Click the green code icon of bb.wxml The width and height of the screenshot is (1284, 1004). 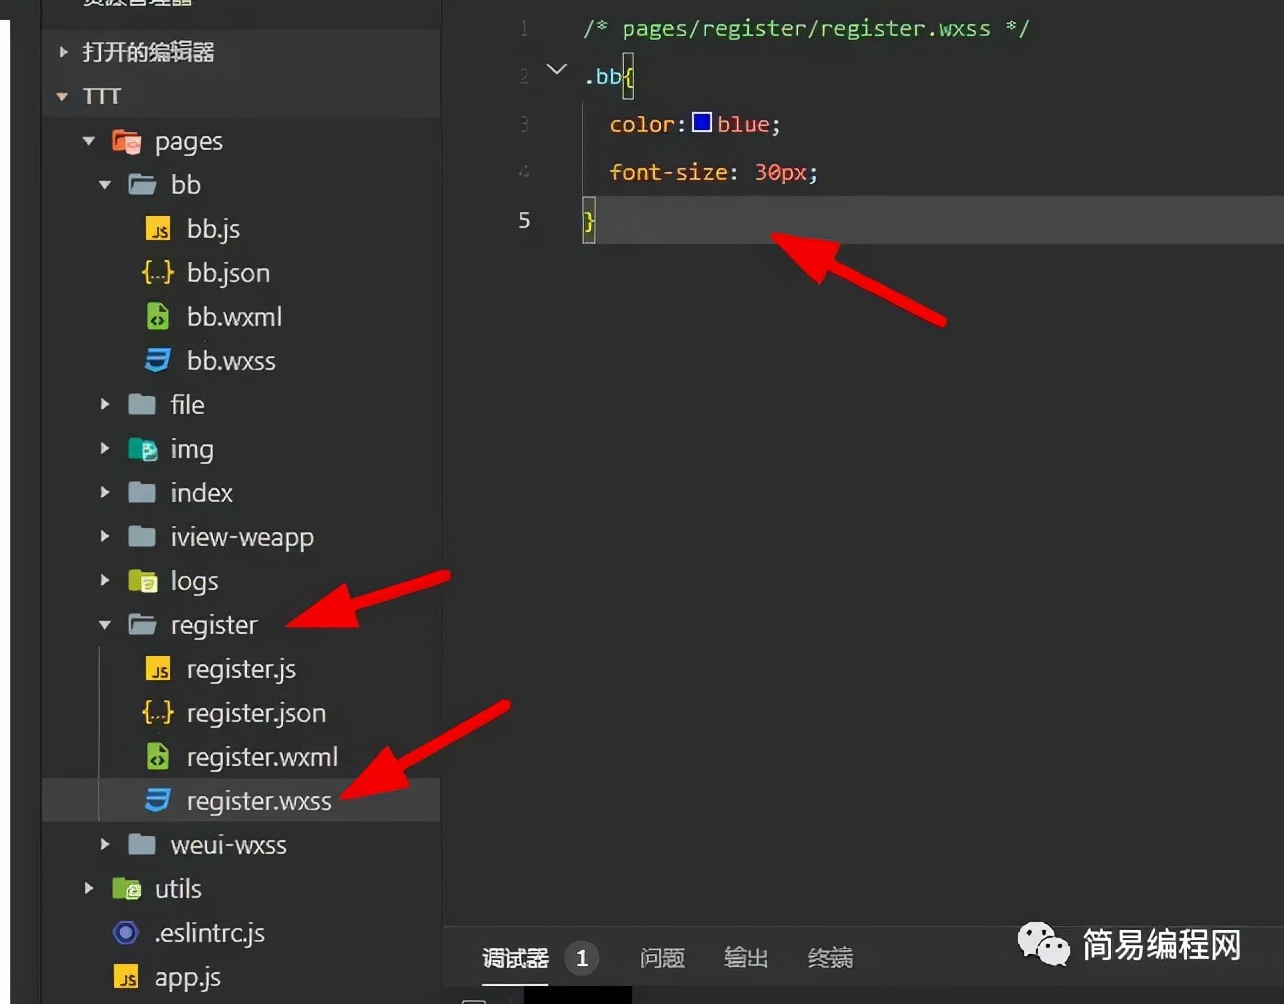point(158,317)
